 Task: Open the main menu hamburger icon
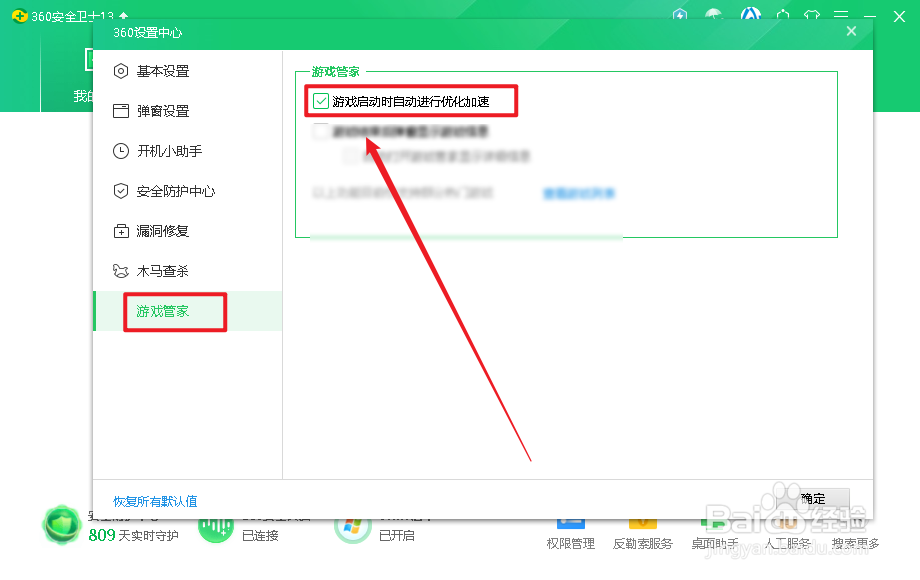(x=841, y=16)
